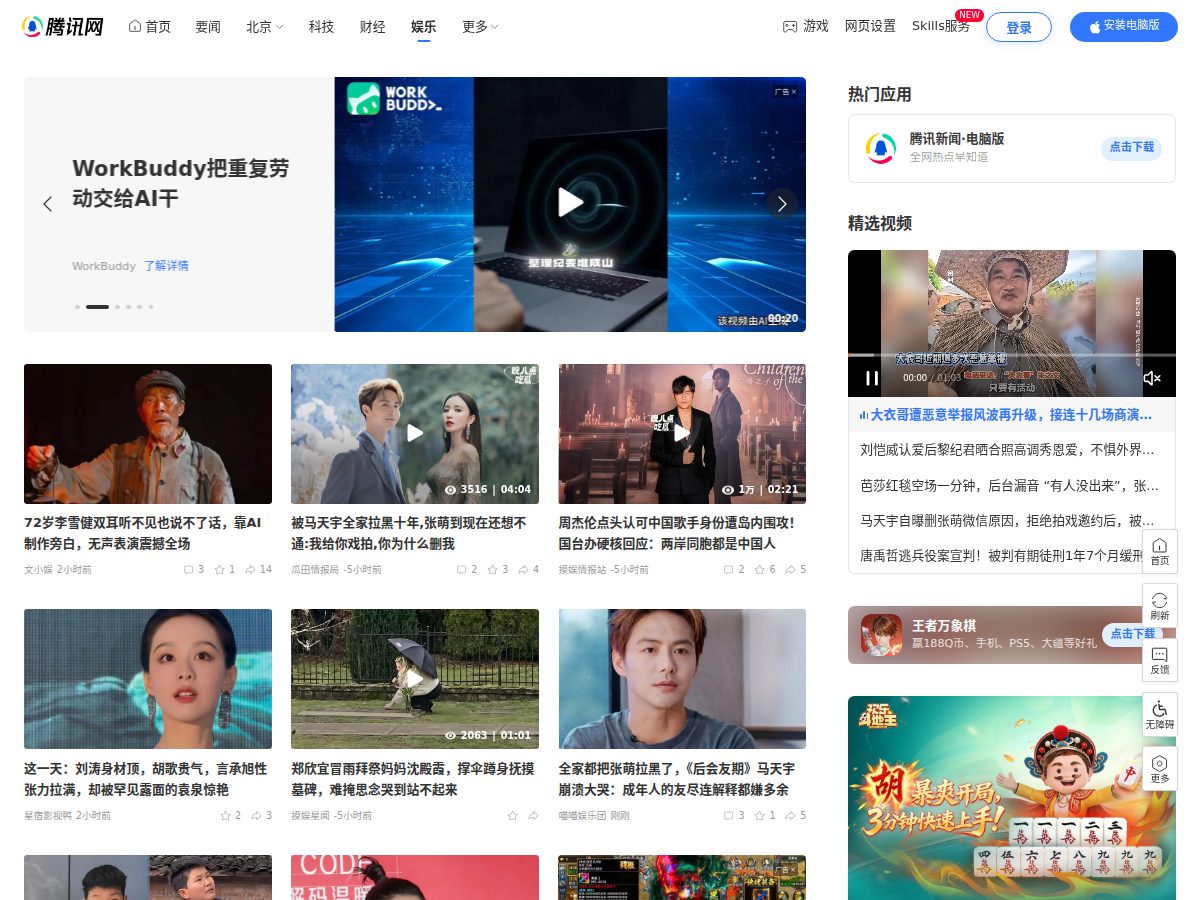This screenshot has height=900, width=1200.
Task: Open 游戏 with gamepad icon
Action: coord(806,27)
